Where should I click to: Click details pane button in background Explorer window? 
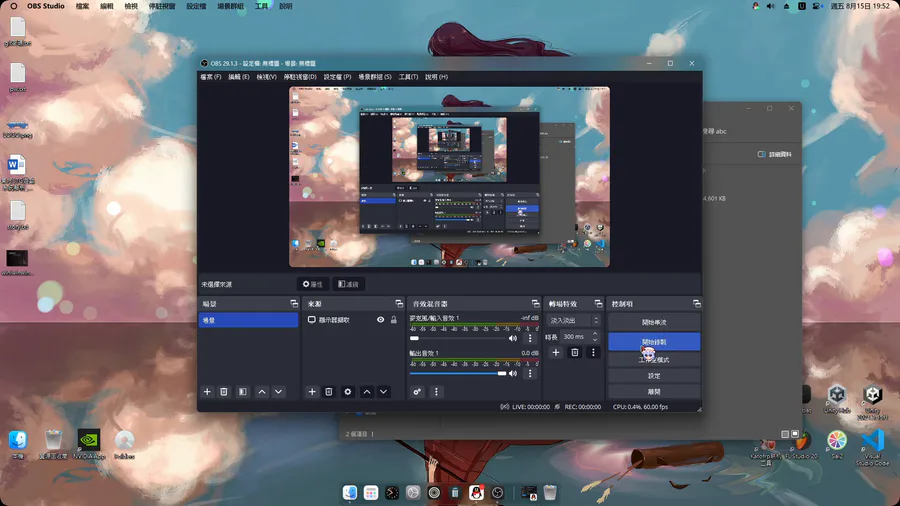(775, 154)
